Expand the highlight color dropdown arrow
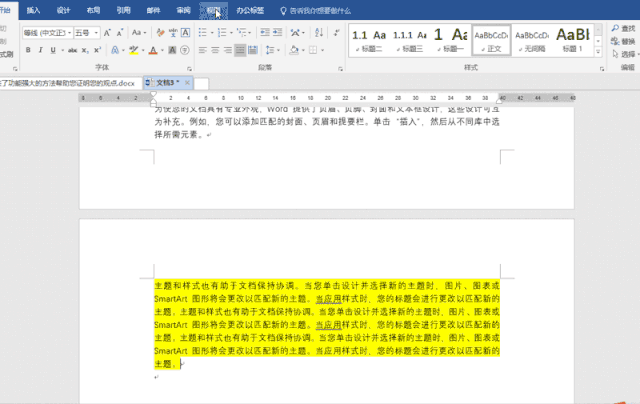 143,50
